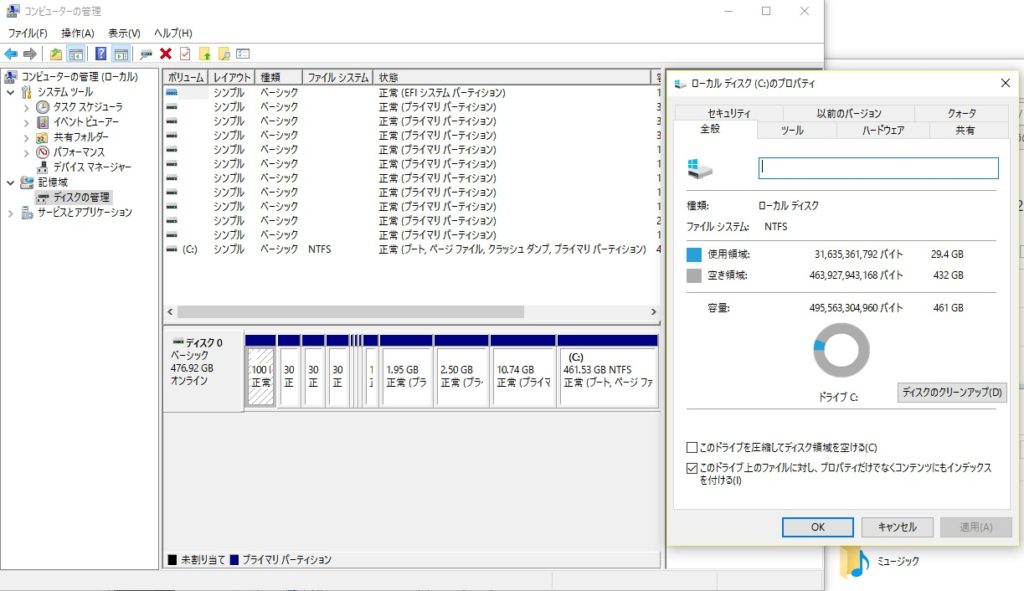Click the list settings toolbar icon

(x=243, y=54)
